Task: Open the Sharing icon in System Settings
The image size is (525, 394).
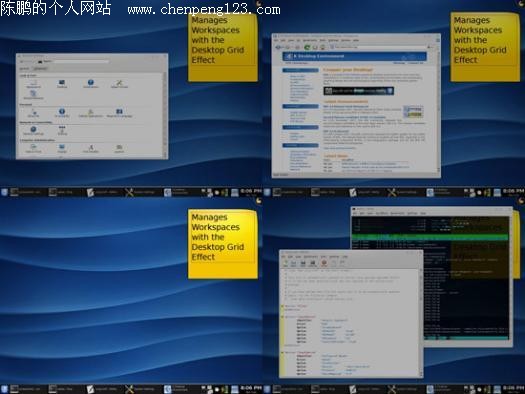Action: [x=62, y=131]
